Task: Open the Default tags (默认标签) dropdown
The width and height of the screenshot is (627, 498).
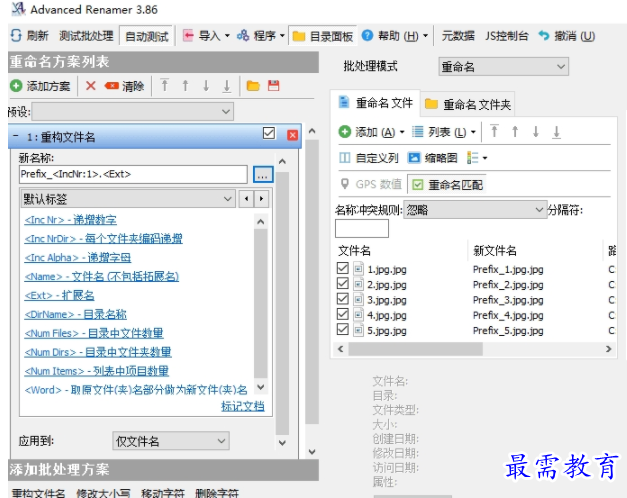Action: coord(128,199)
